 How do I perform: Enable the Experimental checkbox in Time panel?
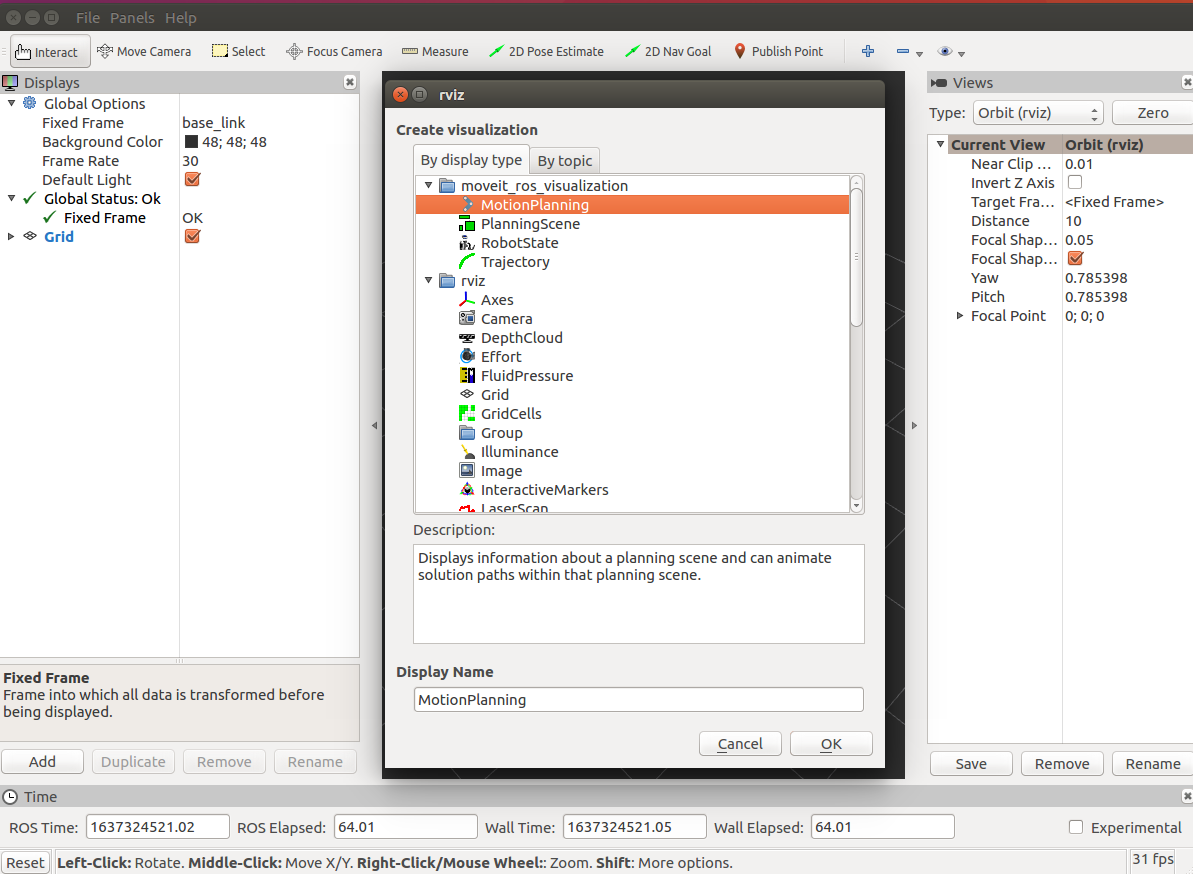pyautogui.click(x=1076, y=827)
